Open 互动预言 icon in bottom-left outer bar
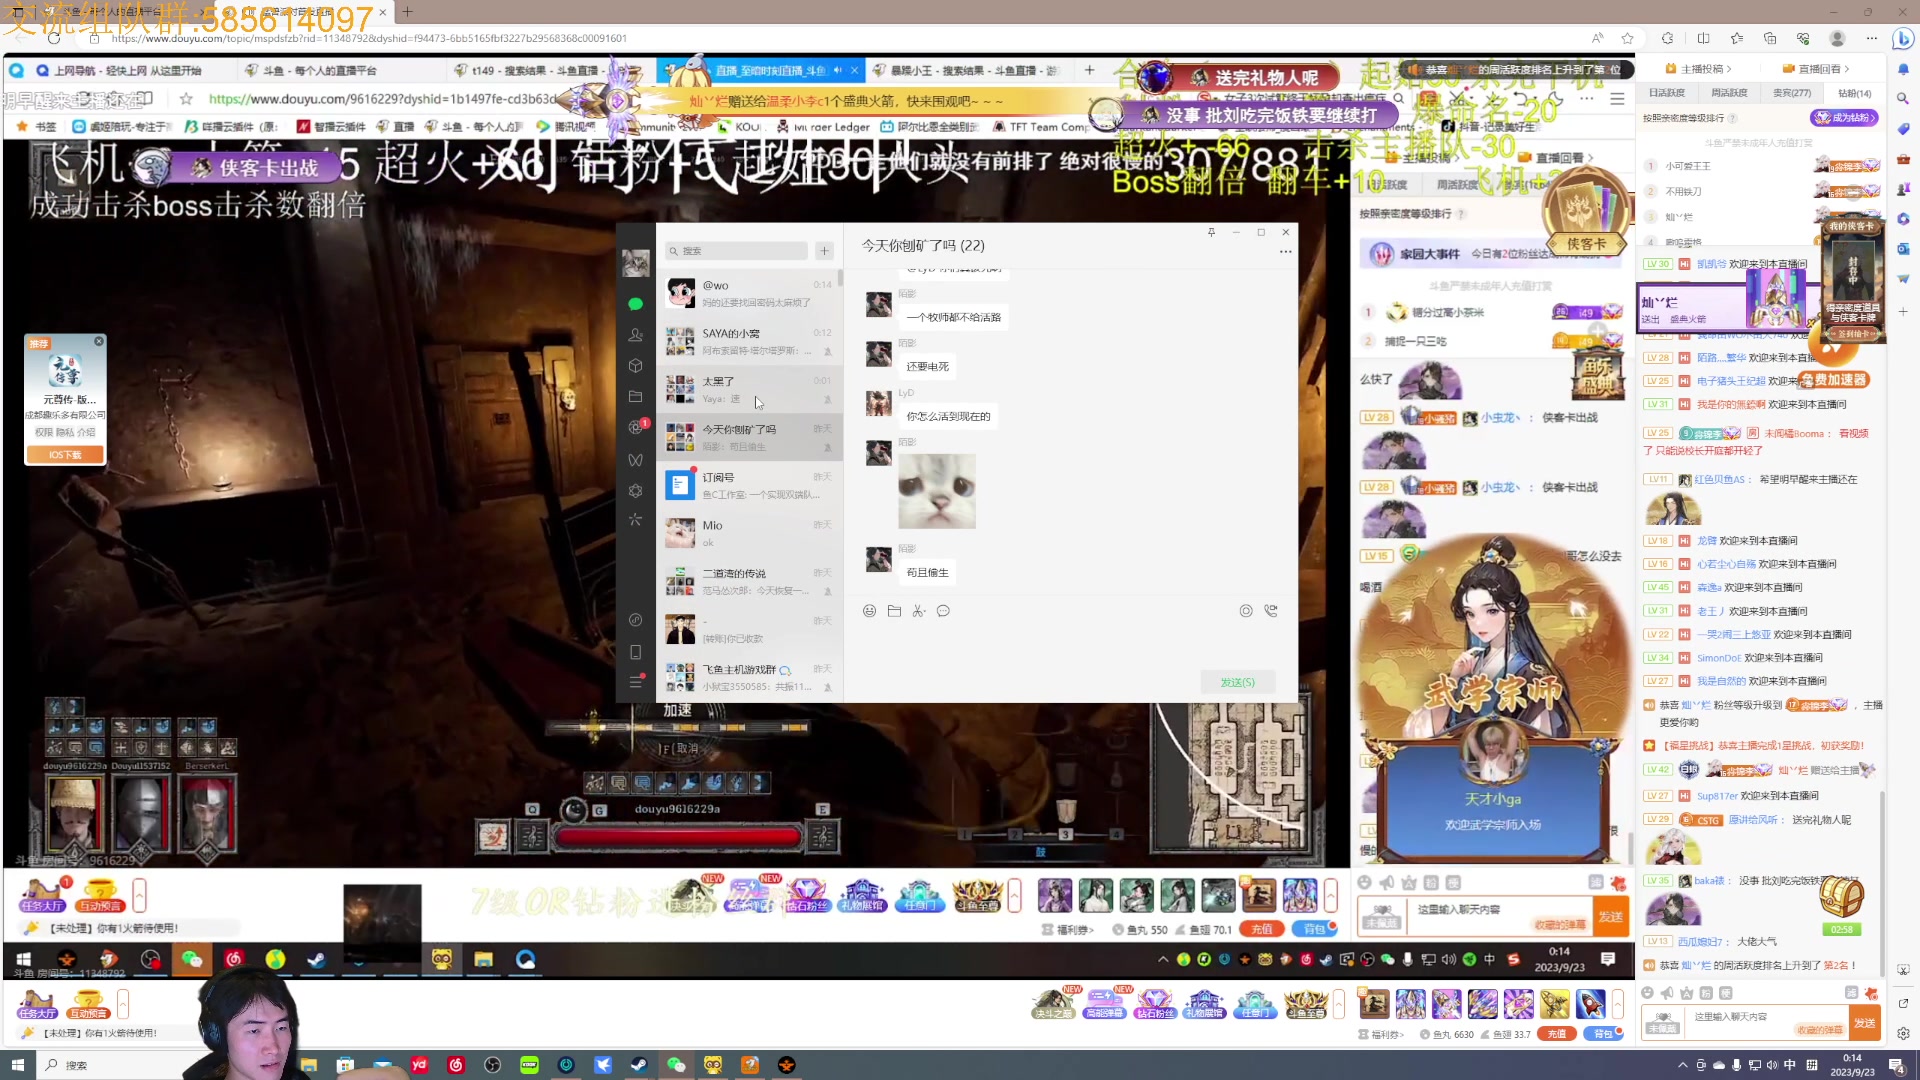Screen dimensions: 1920x1080 pyautogui.click(x=88, y=1004)
